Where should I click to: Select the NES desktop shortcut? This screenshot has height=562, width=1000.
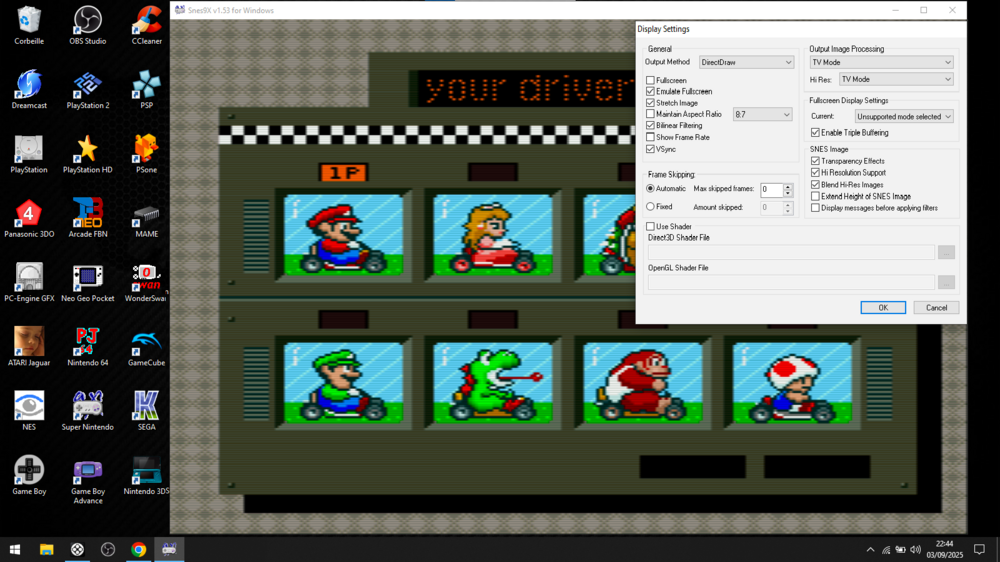tap(29, 411)
